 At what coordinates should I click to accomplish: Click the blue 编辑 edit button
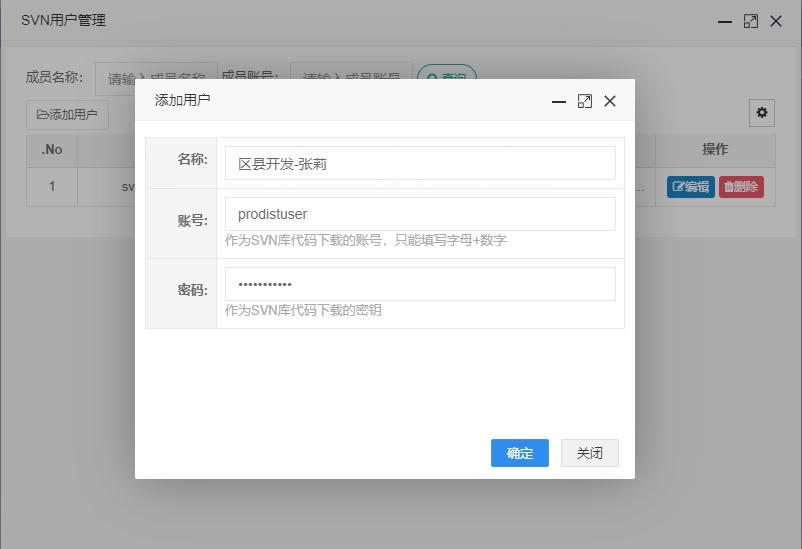(x=690, y=187)
